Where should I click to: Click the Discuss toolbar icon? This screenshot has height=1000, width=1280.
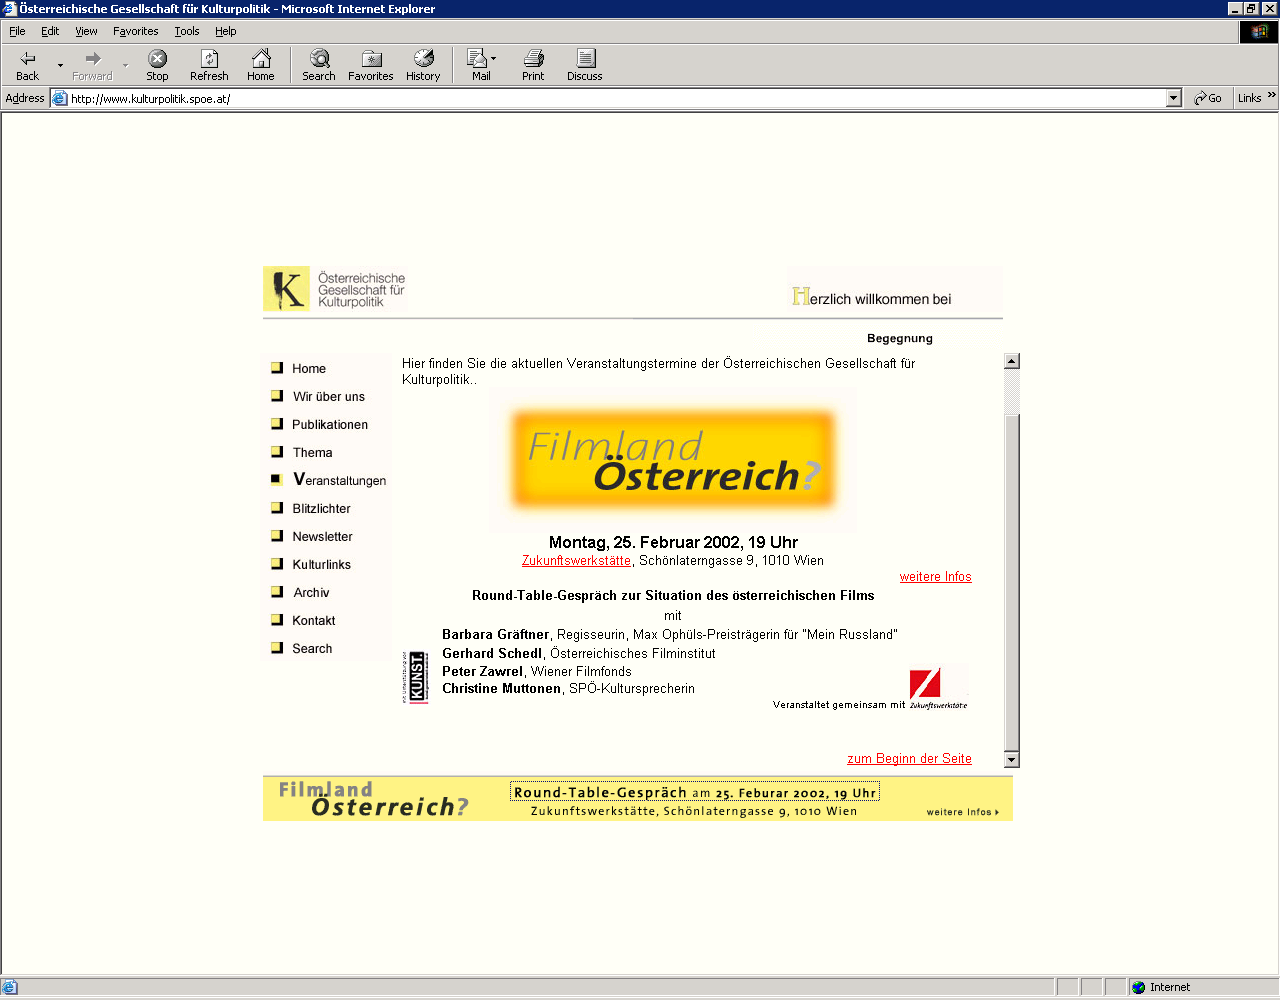585,59
